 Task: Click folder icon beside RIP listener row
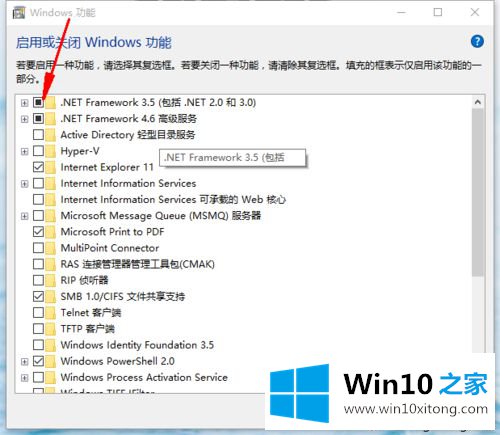[x=50, y=280]
